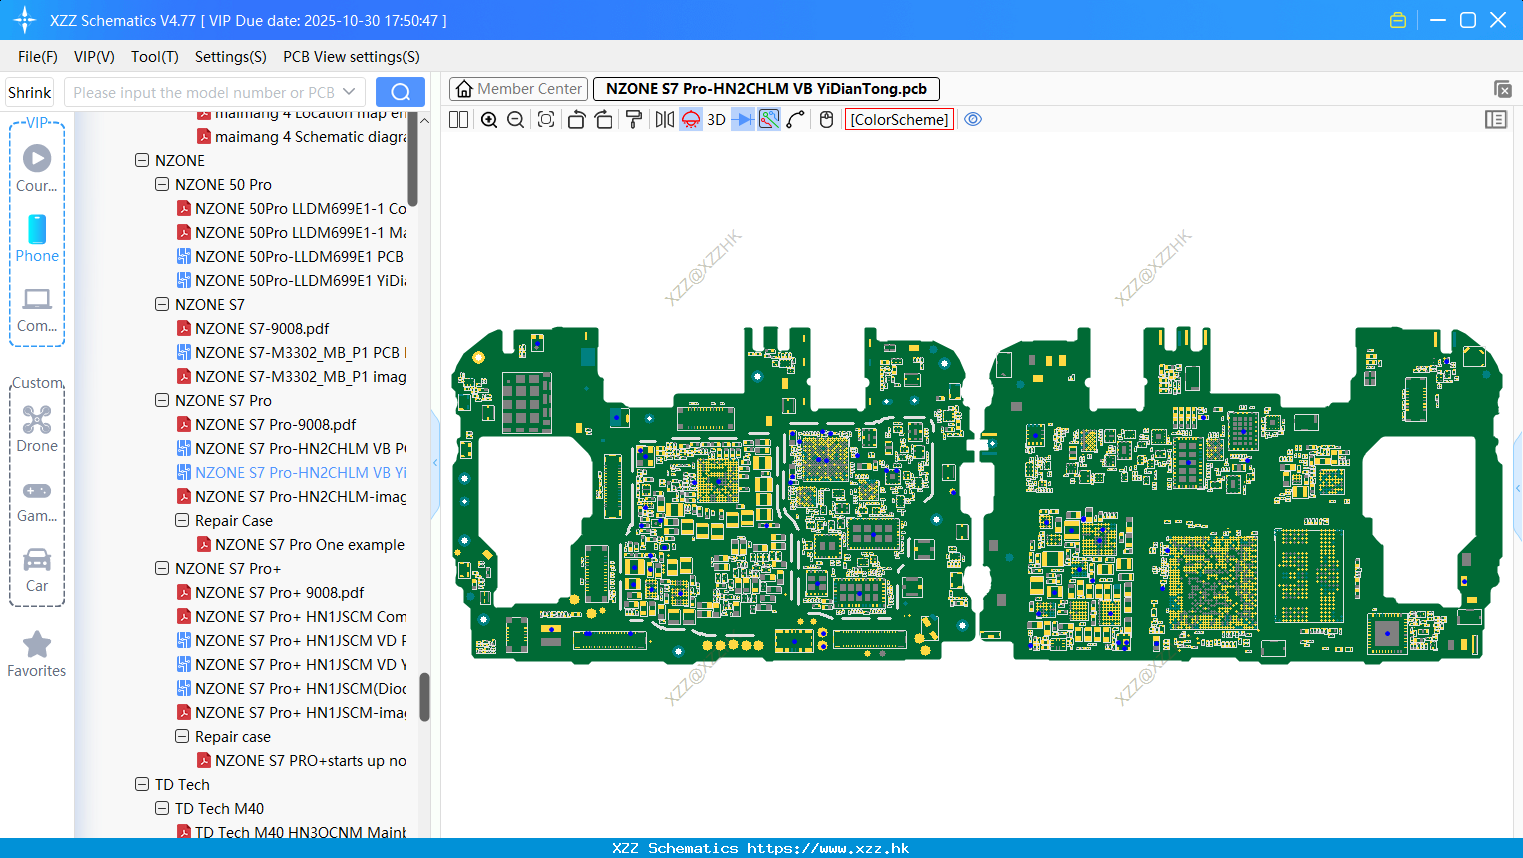Image resolution: width=1523 pixels, height=858 pixels.
Task: Open NZONE 50Pro-LLDM699E1 PCB file
Action: [x=291, y=256]
